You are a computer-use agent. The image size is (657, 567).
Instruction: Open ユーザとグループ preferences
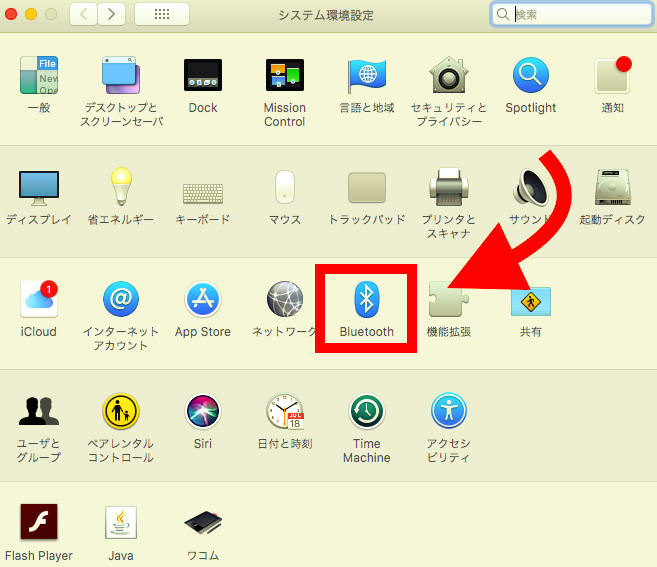[39, 411]
